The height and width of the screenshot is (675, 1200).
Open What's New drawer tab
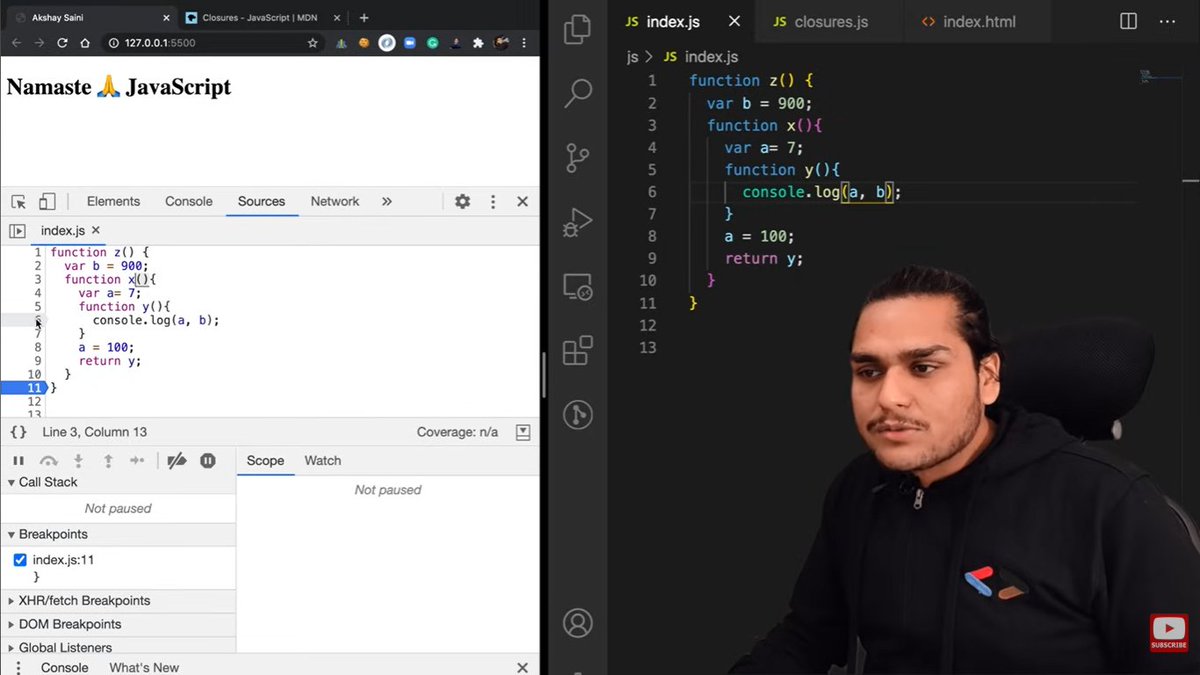(x=144, y=667)
